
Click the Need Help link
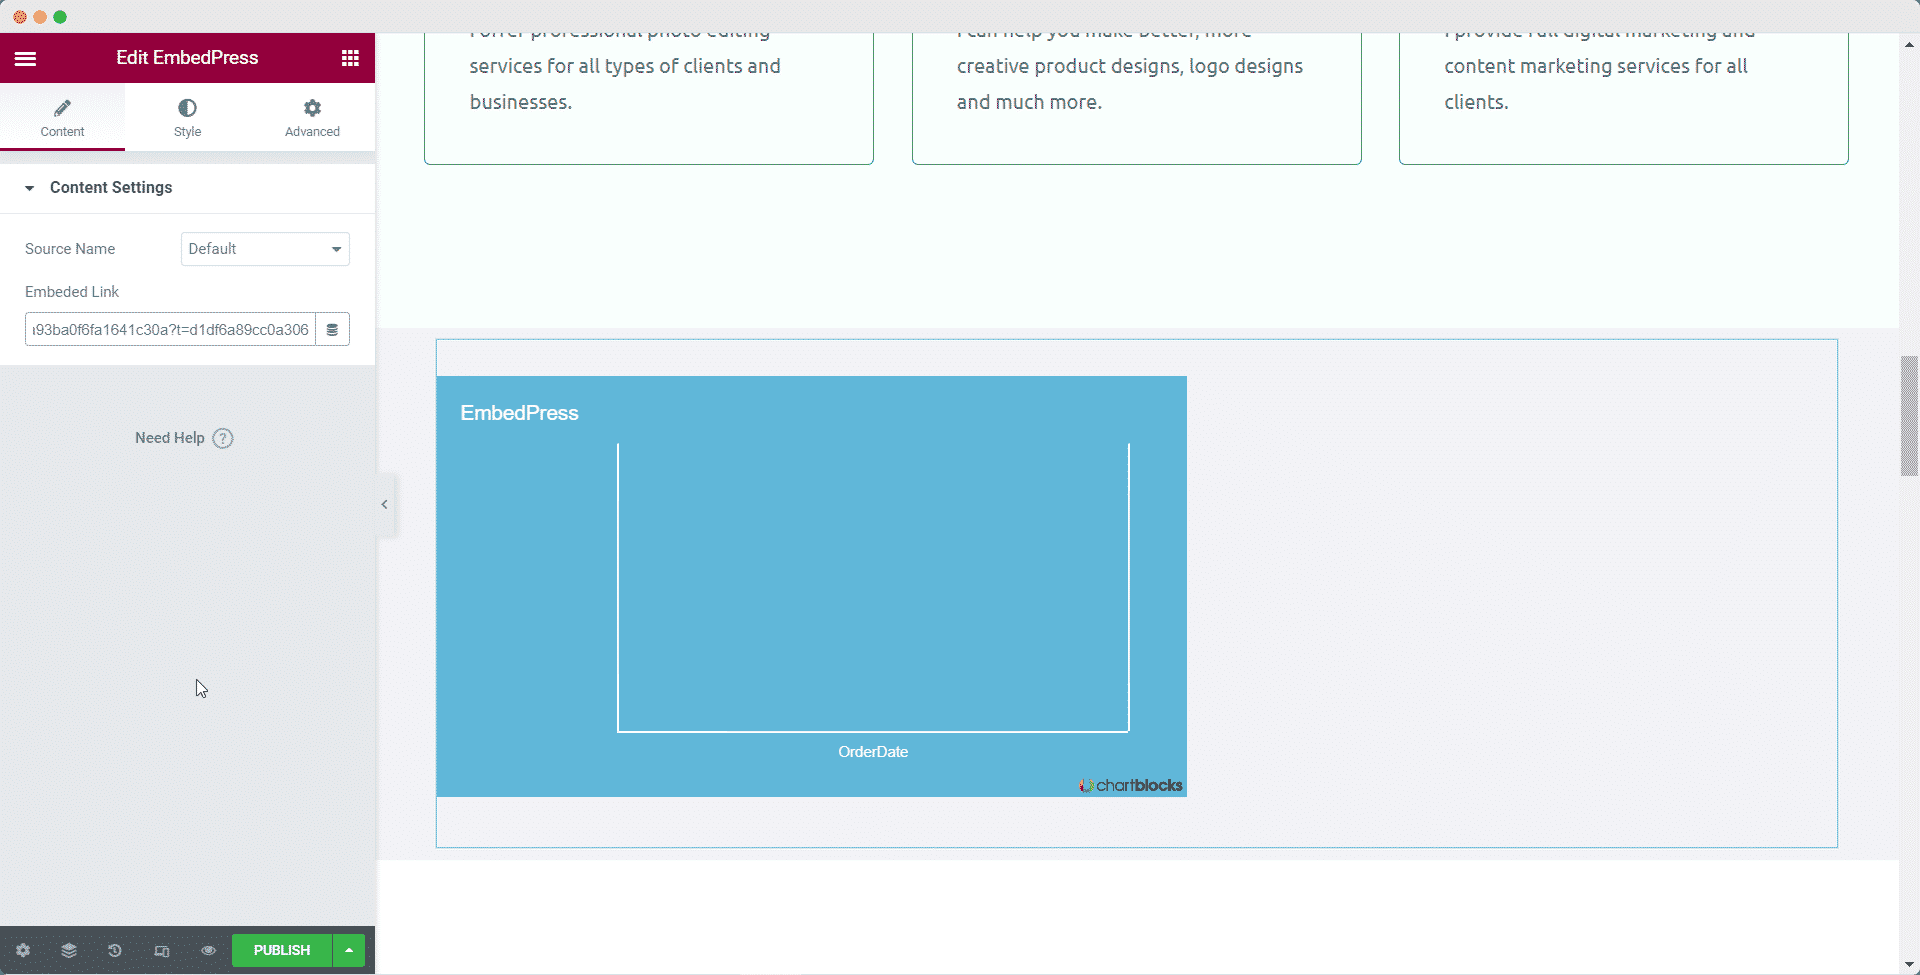[x=169, y=438]
